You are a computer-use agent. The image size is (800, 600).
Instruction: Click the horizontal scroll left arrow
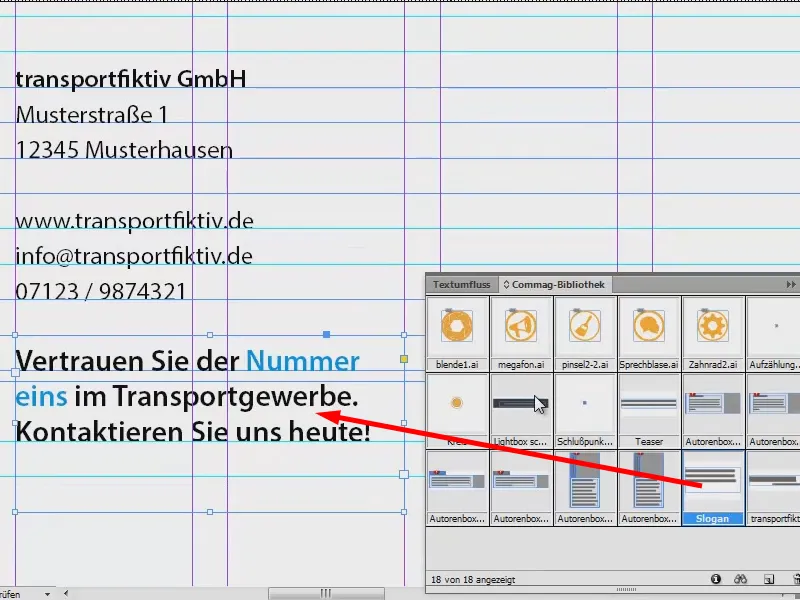pyautogui.click(x=66, y=593)
